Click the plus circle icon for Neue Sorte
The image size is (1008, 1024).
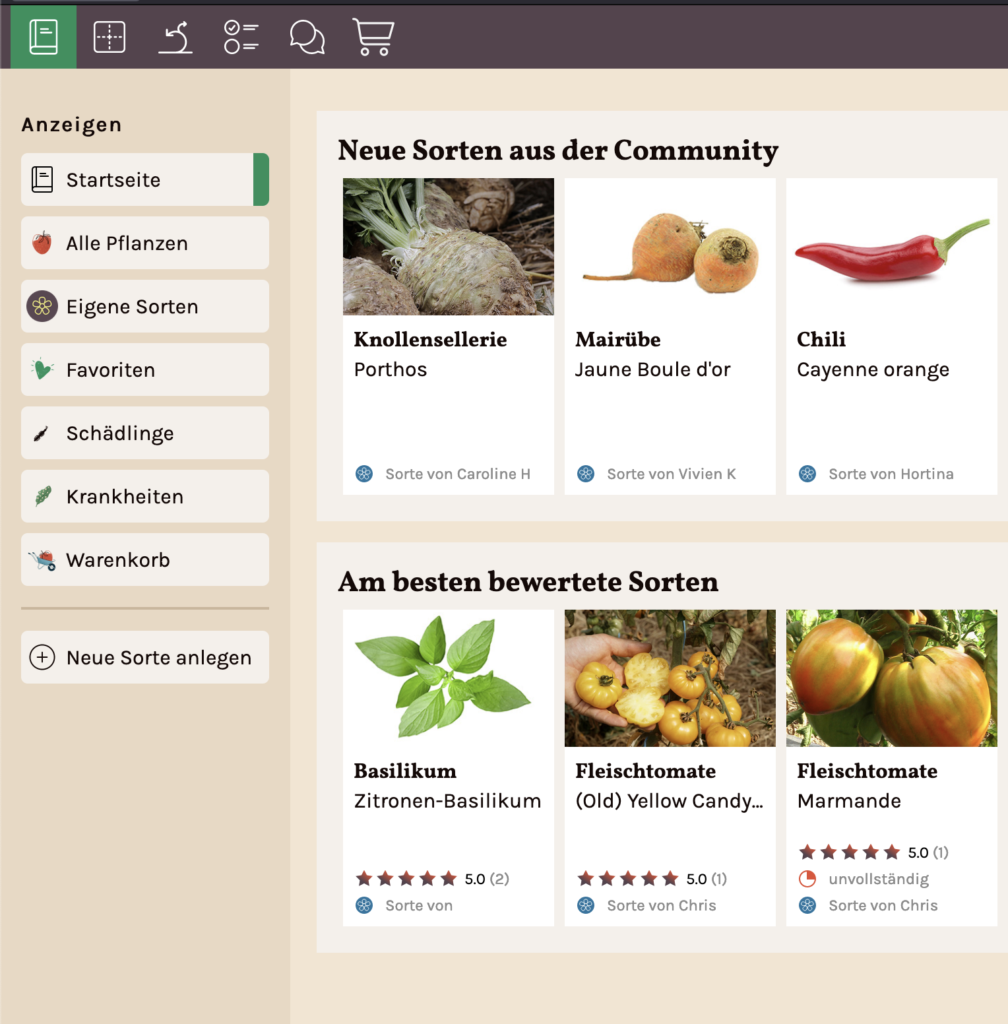pyautogui.click(x=42, y=657)
